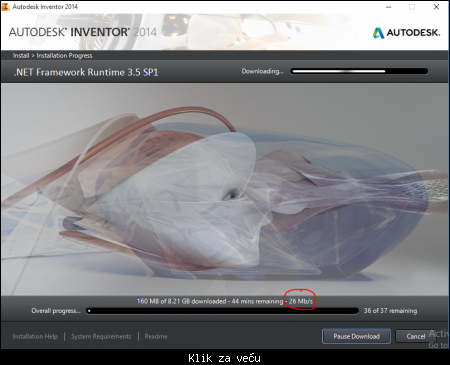The image size is (450, 365).
Task: Click the Downloading progress bar
Action: click(359, 71)
